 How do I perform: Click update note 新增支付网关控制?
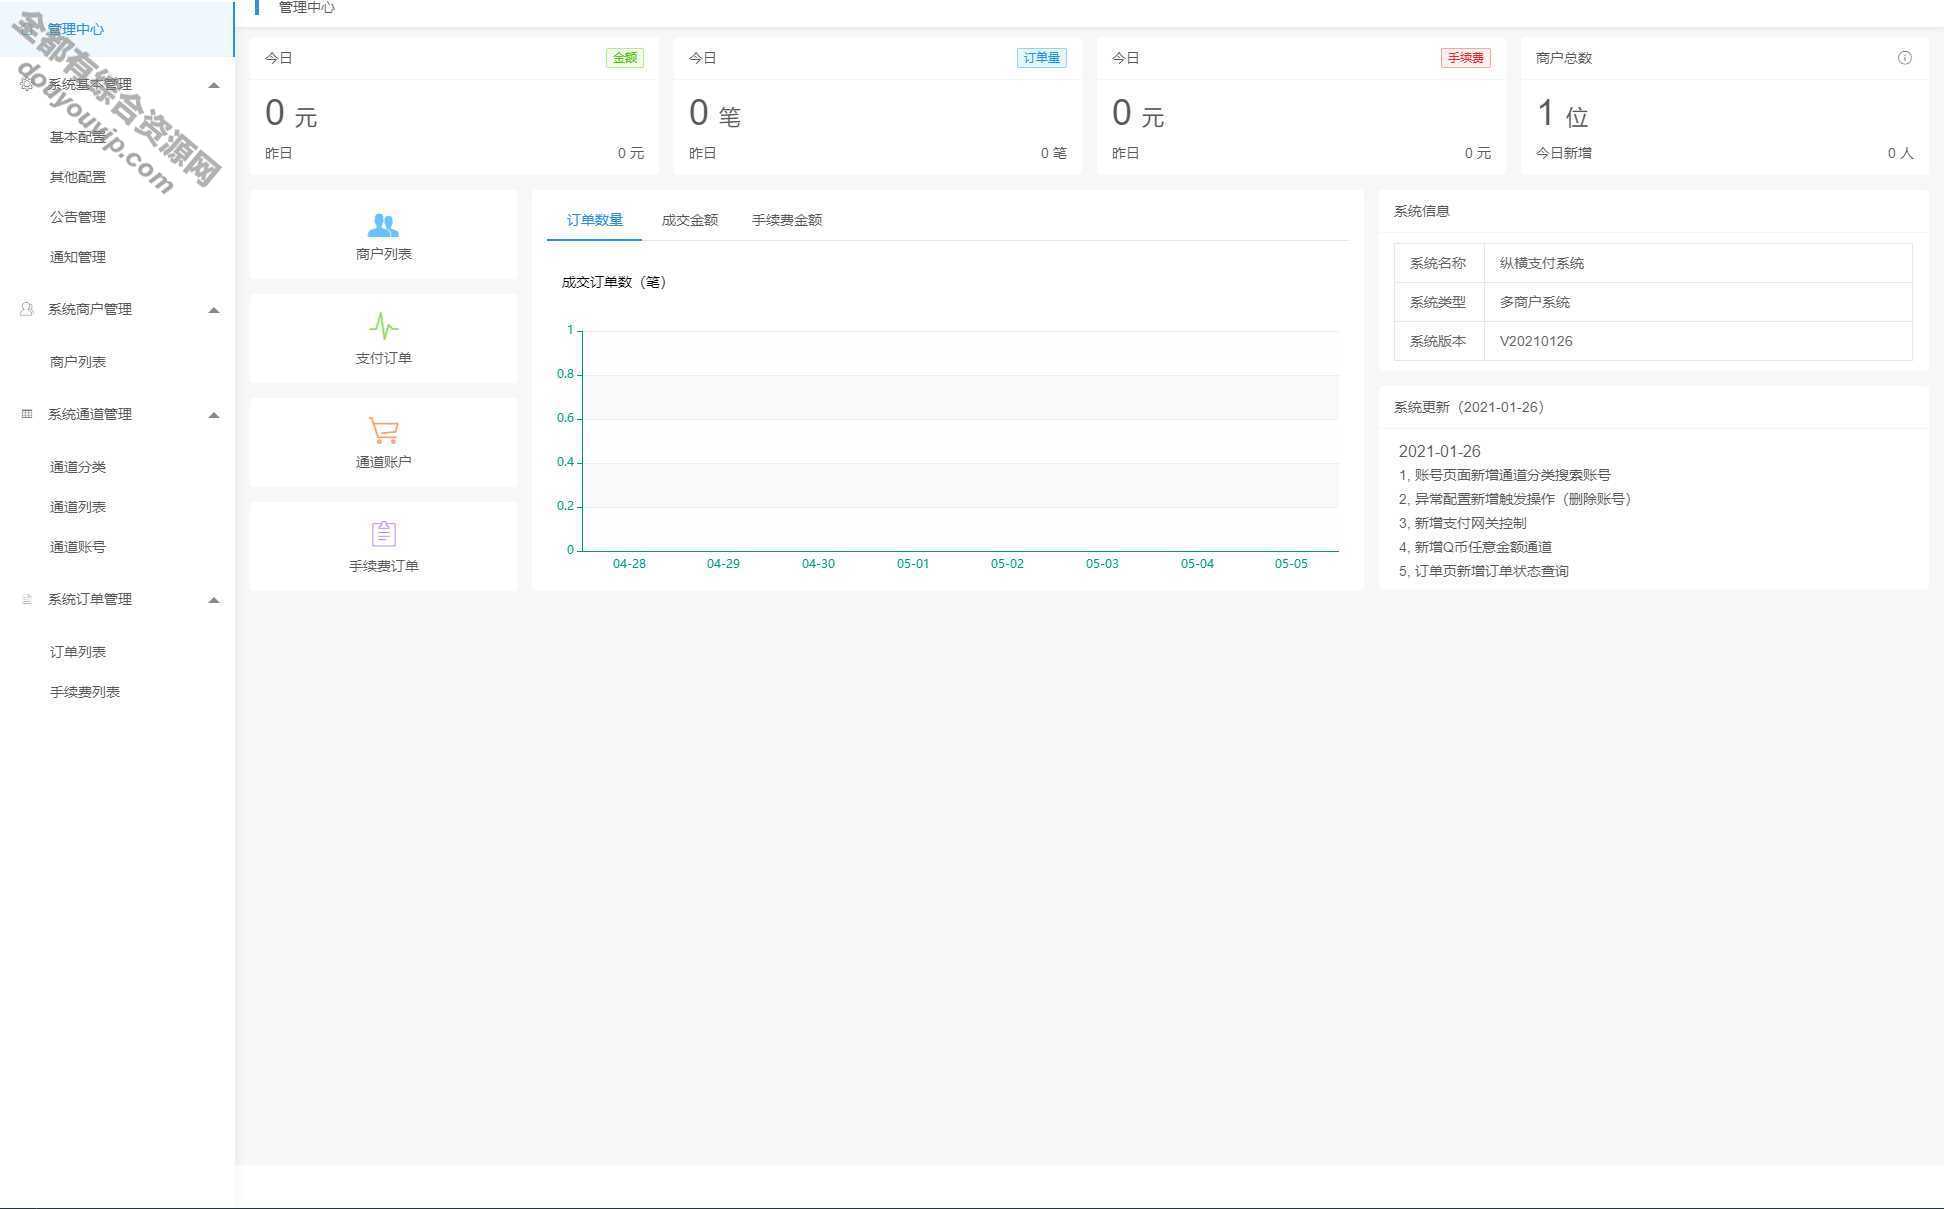click(x=1470, y=523)
